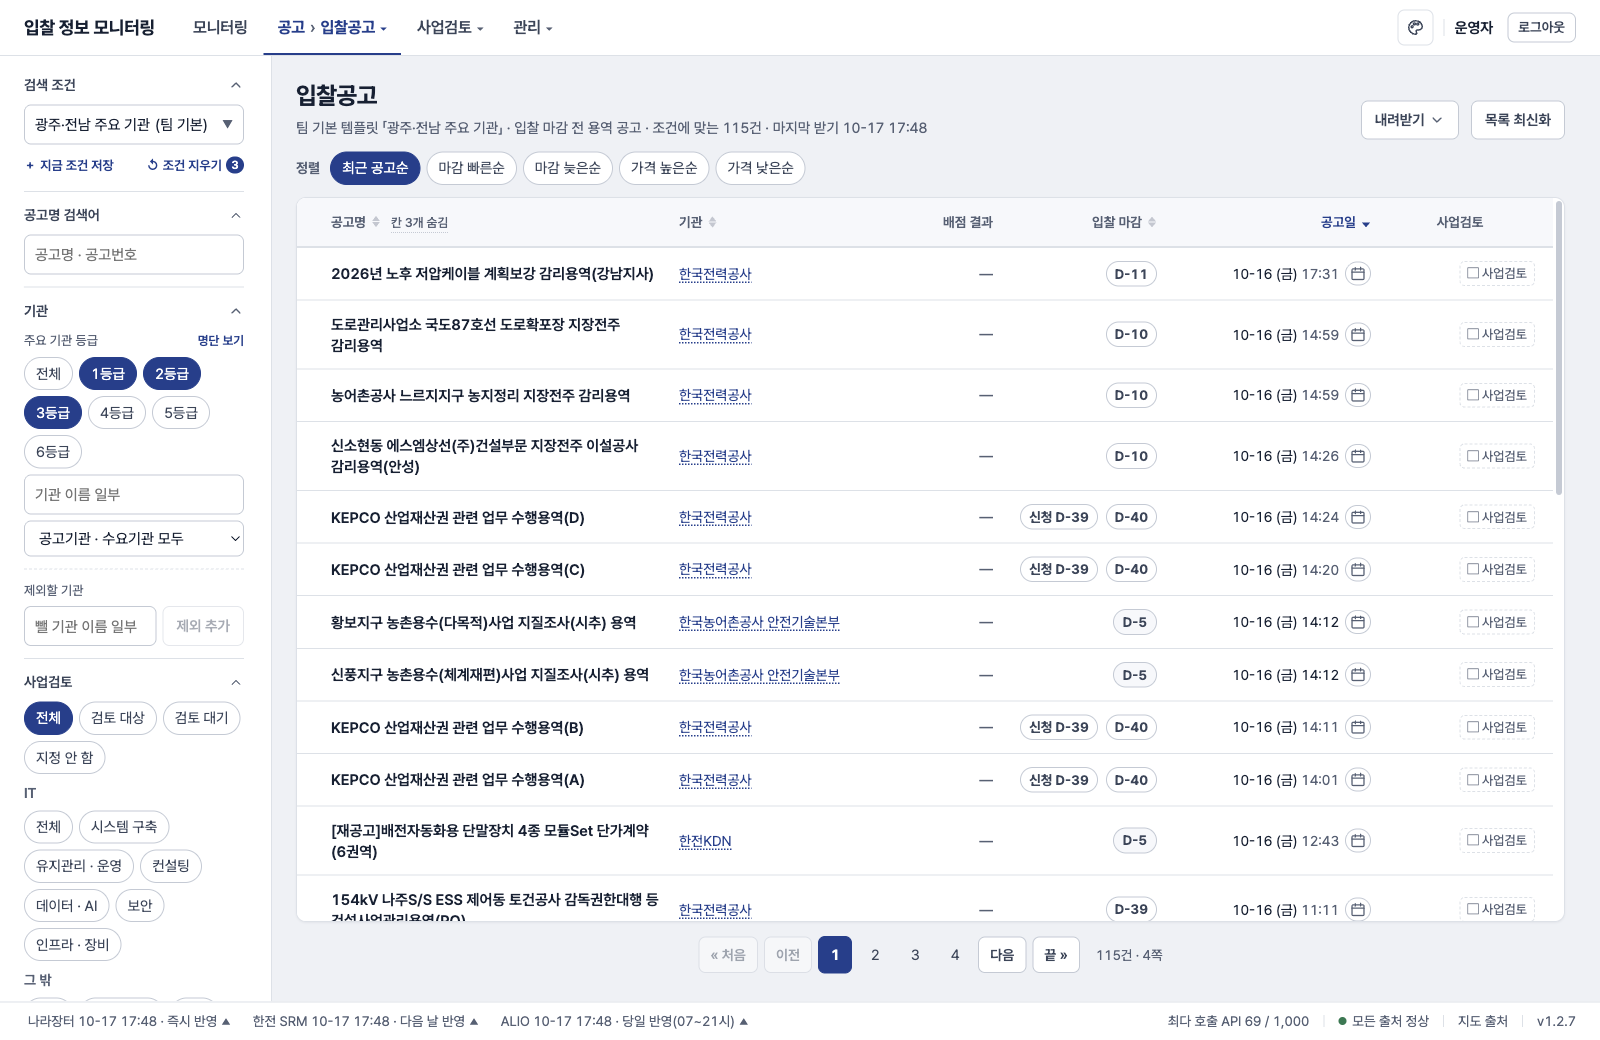Click the 기관 이름 일부 input field
This screenshot has height=1040, width=1600.
pyautogui.click(x=134, y=495)
